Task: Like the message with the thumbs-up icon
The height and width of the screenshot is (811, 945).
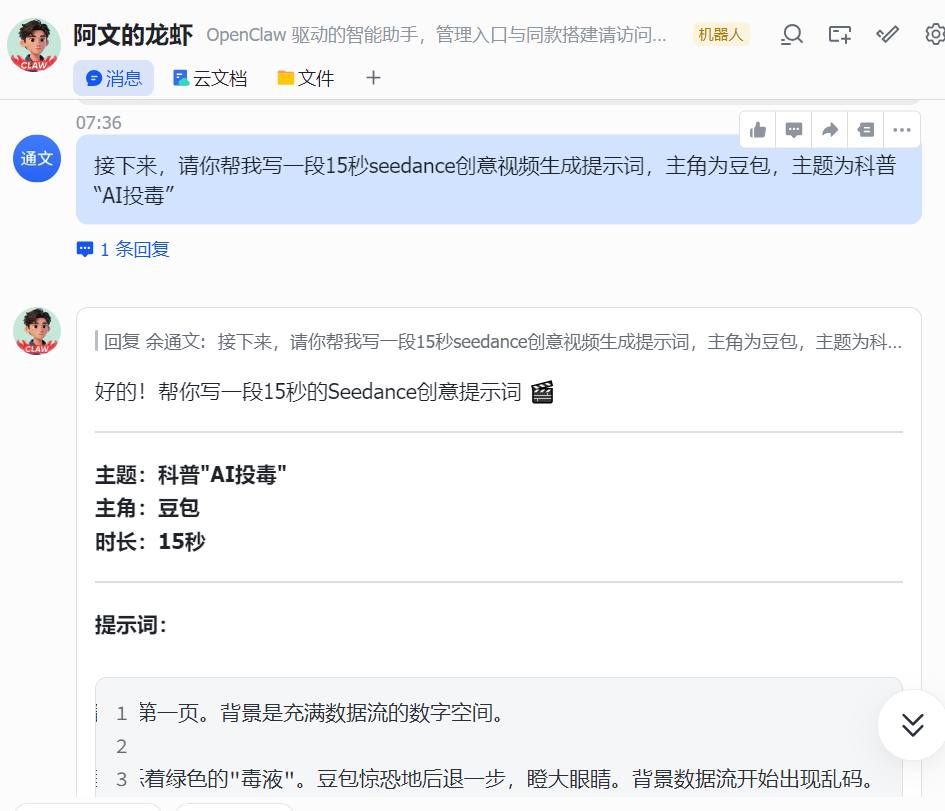Action: (757, 129)
